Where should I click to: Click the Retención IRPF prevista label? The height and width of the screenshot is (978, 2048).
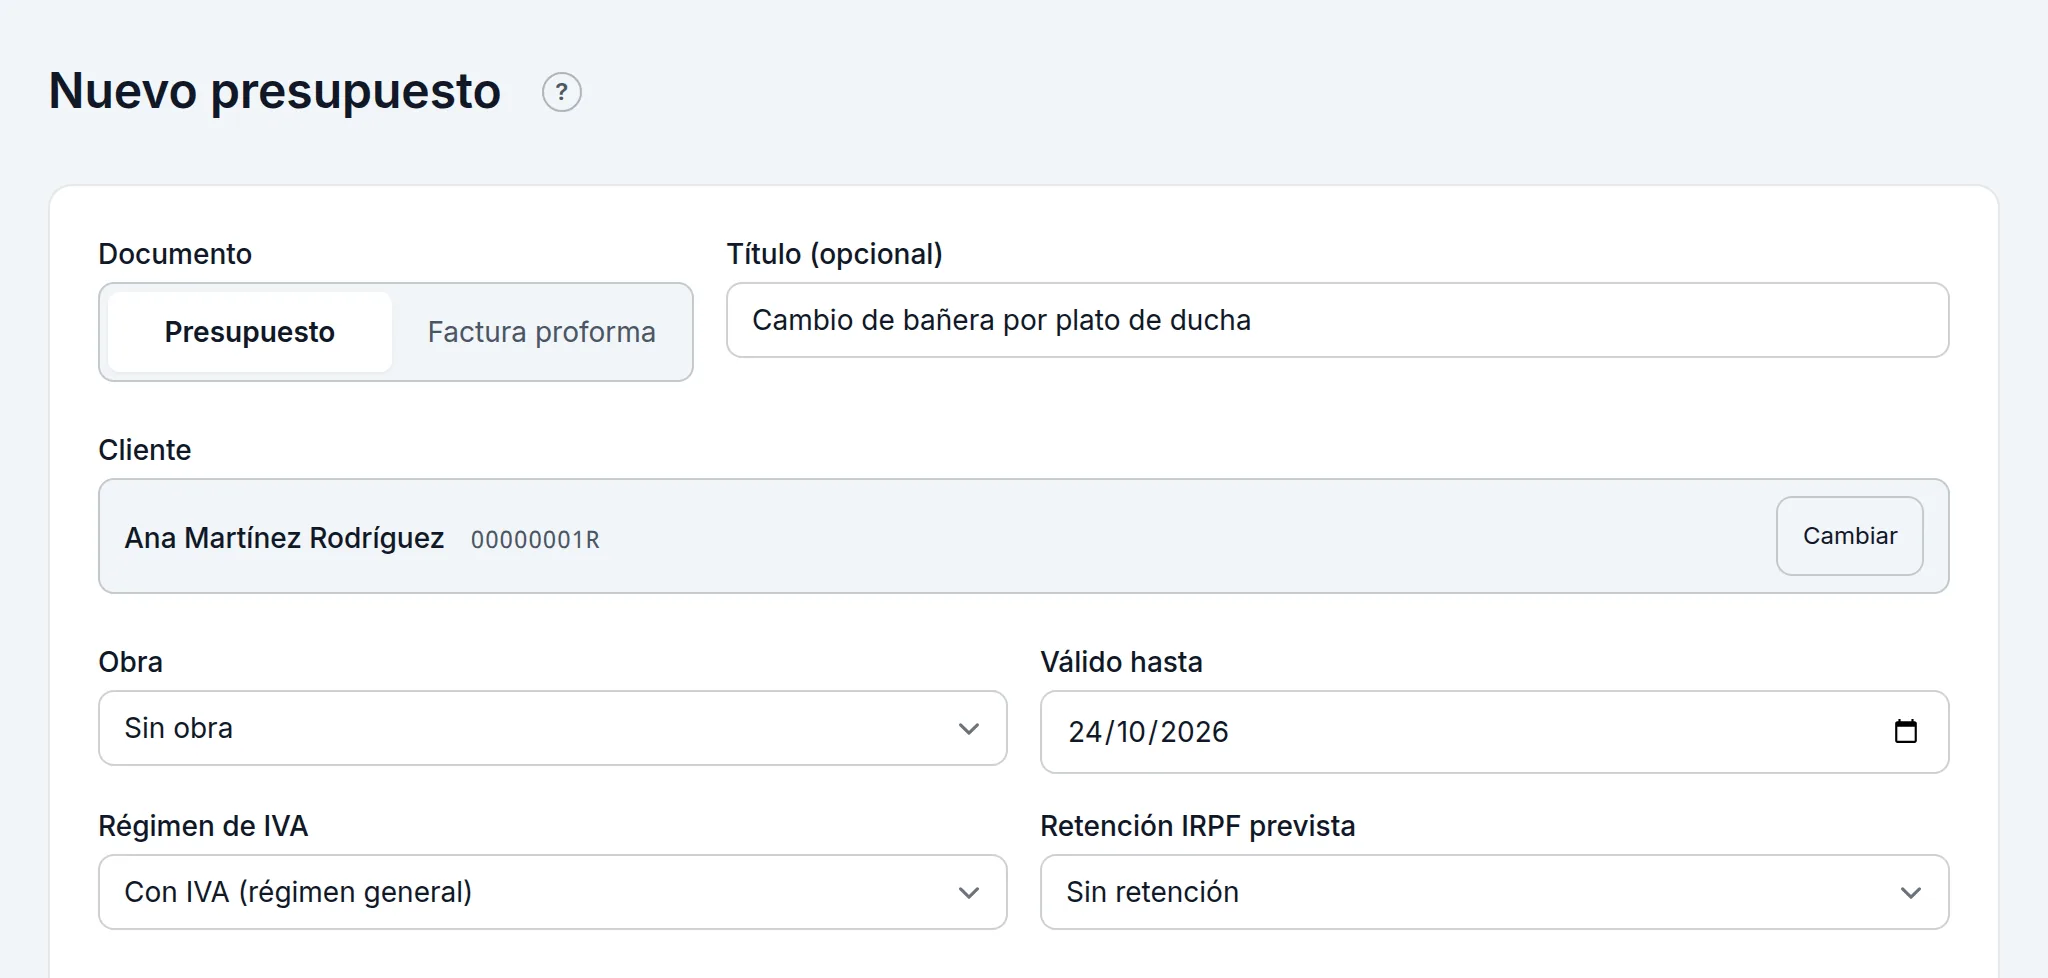1198,826
